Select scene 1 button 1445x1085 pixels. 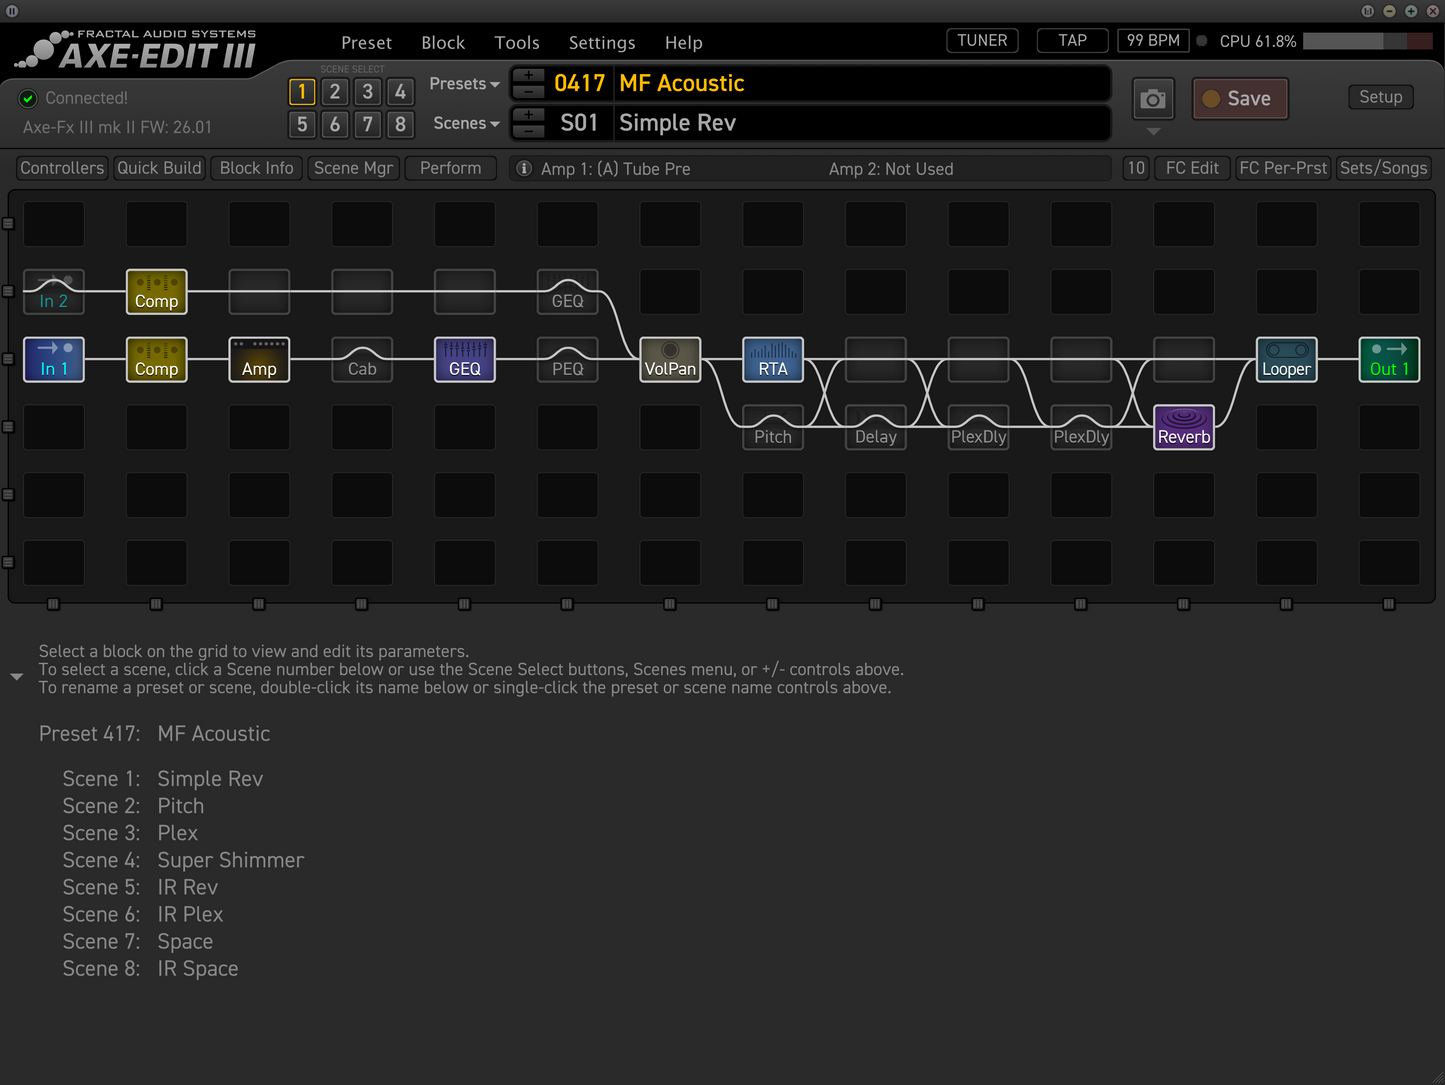pos(302,92)
